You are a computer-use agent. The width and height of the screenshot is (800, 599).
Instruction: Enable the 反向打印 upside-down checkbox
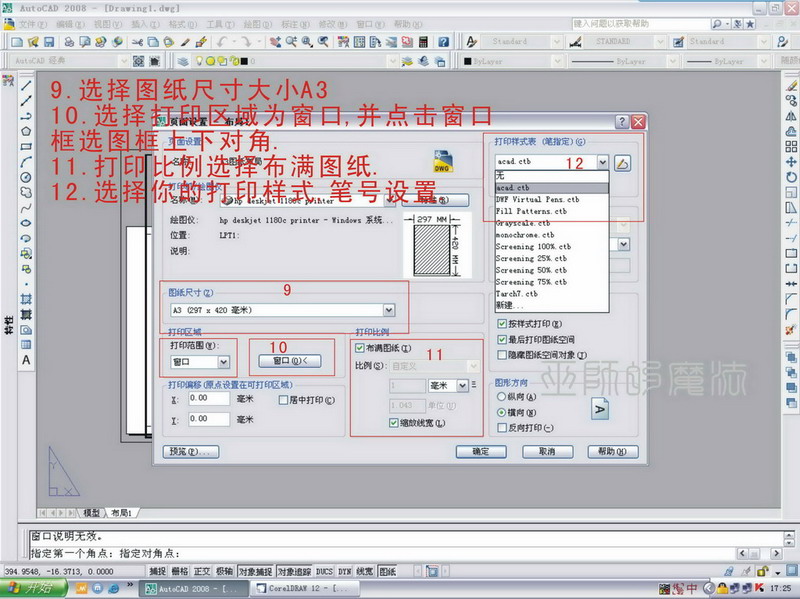502,428
